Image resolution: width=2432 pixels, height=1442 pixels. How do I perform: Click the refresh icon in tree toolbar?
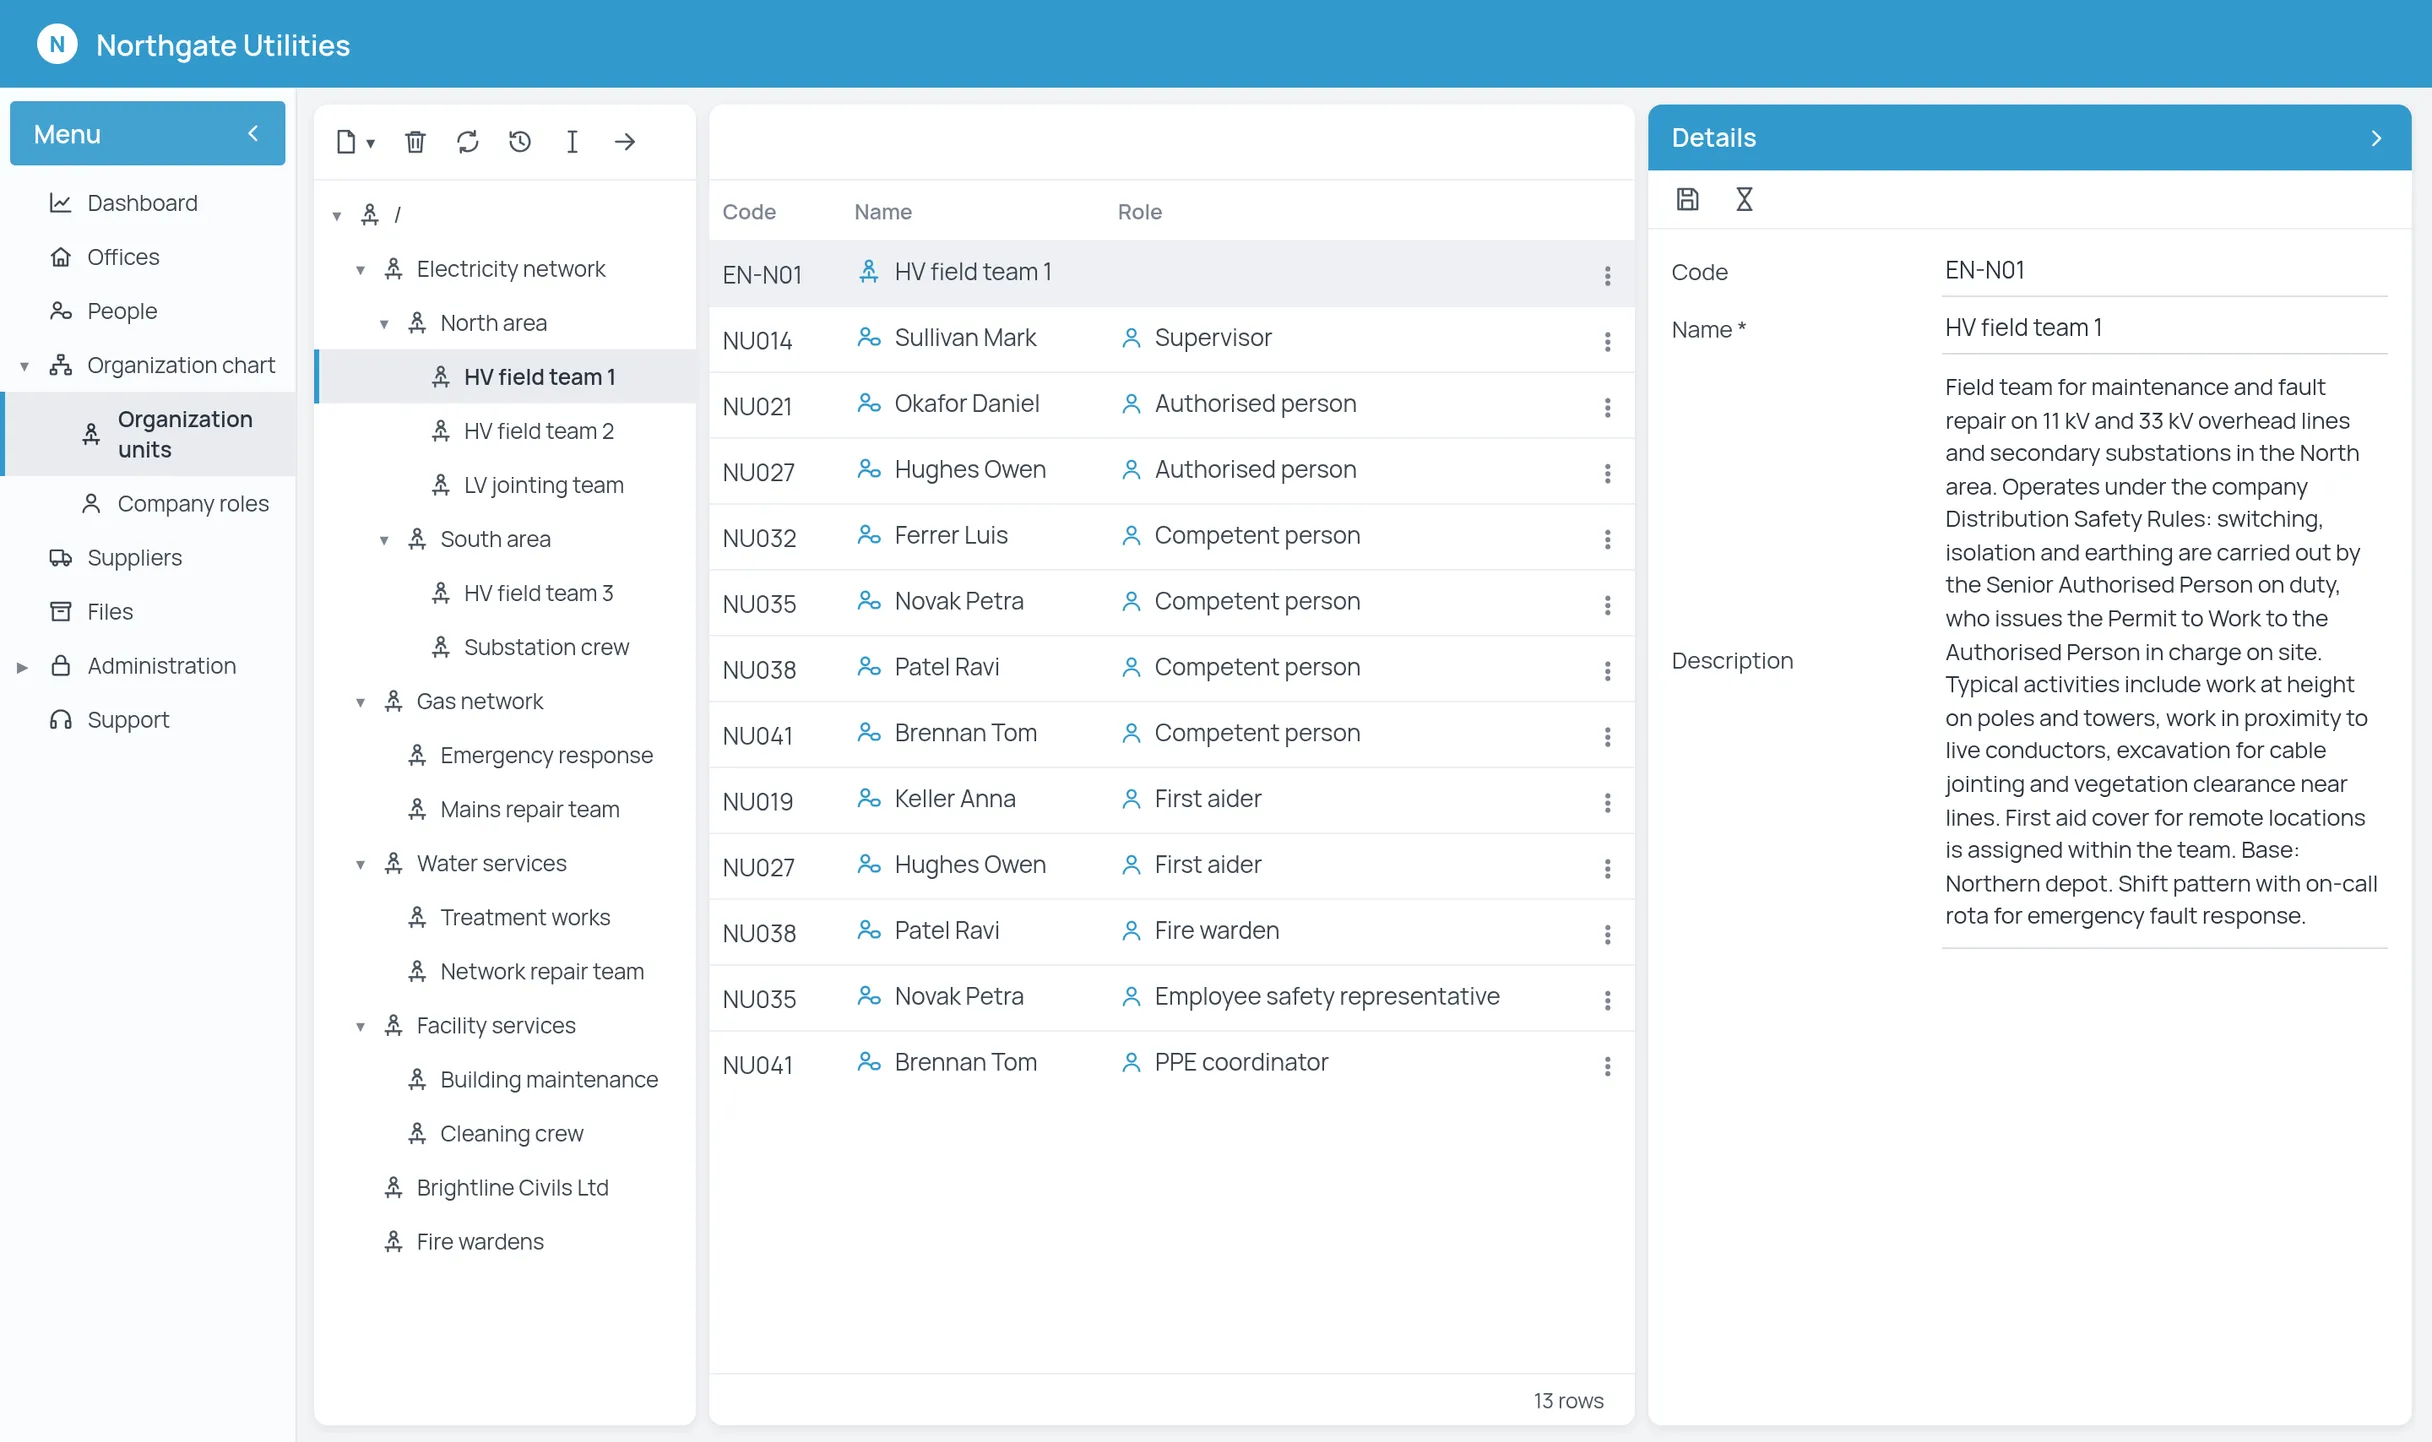coord(467,142)
